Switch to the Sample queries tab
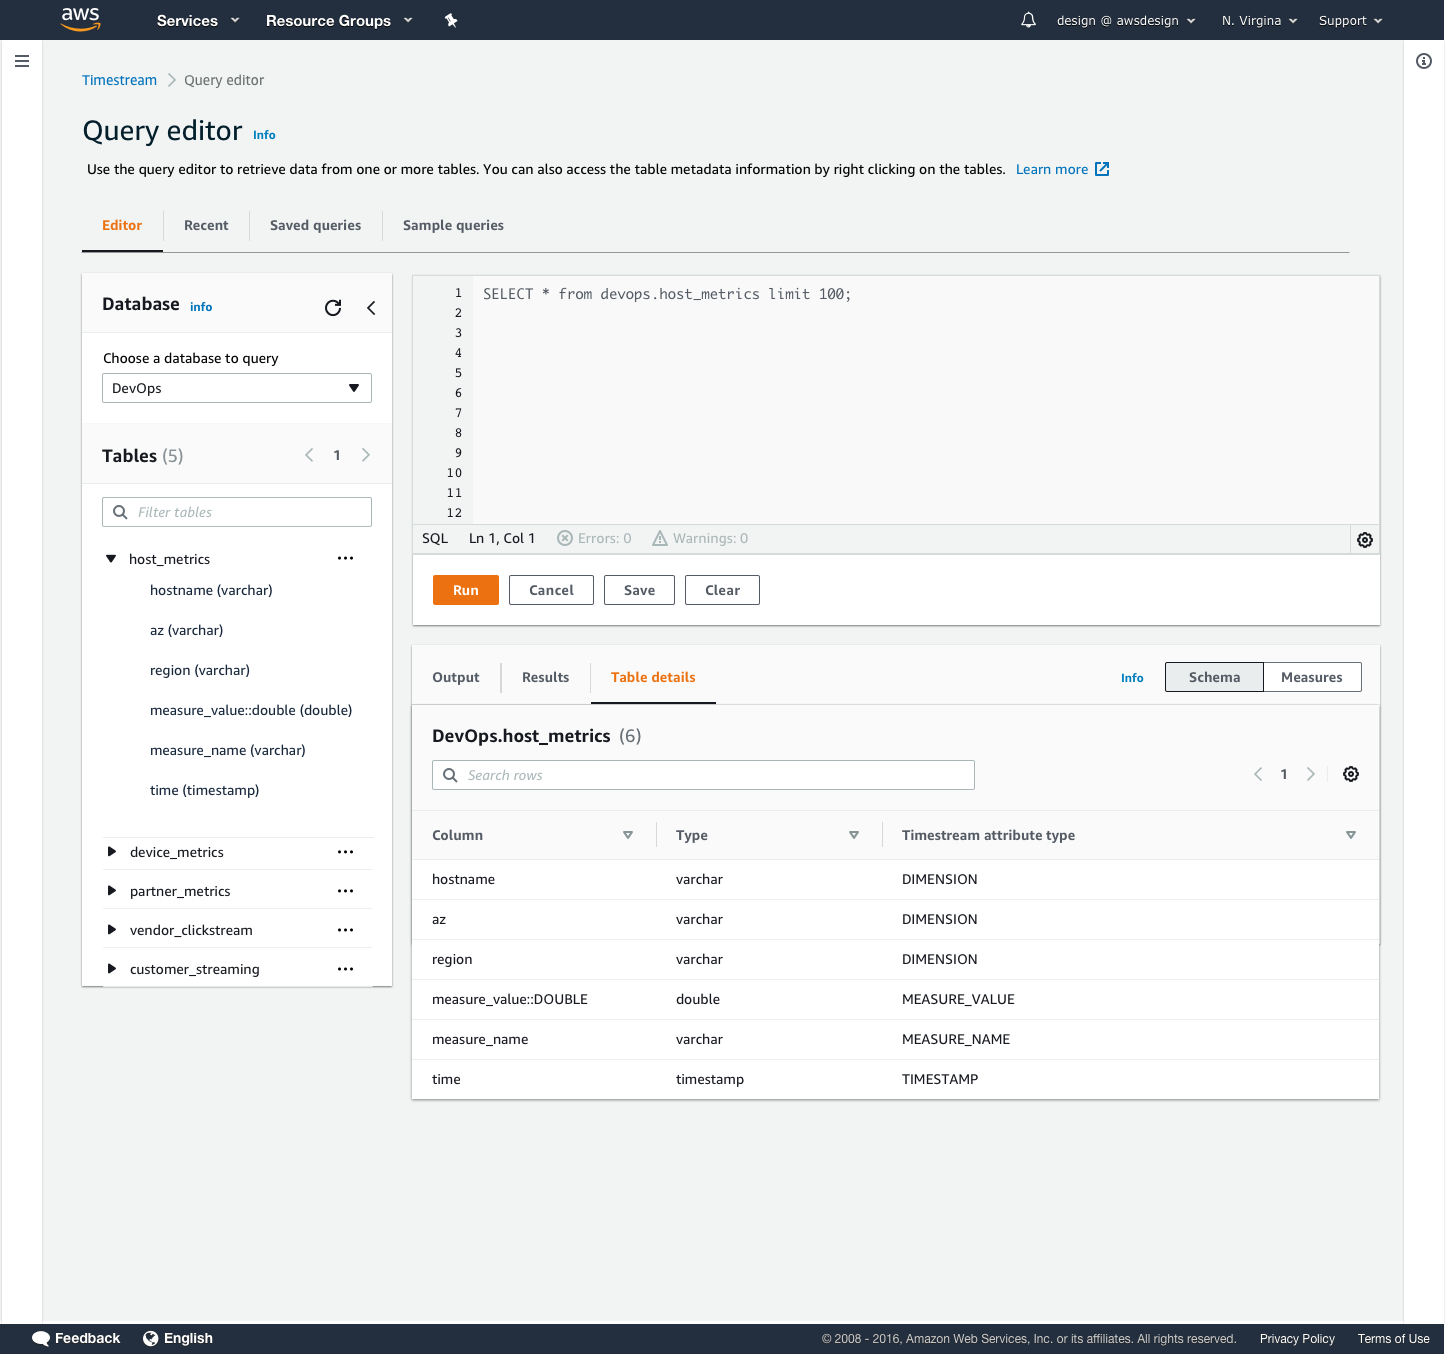The width and height of the screenshot is (1446, 1354). (453, 225)
